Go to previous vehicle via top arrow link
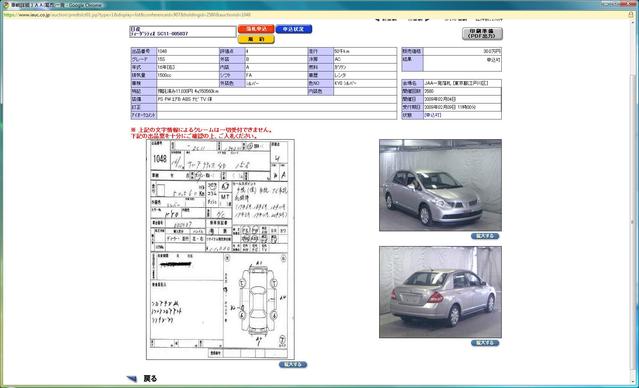Screen dimensions: 639x388 tap(385, 19)
